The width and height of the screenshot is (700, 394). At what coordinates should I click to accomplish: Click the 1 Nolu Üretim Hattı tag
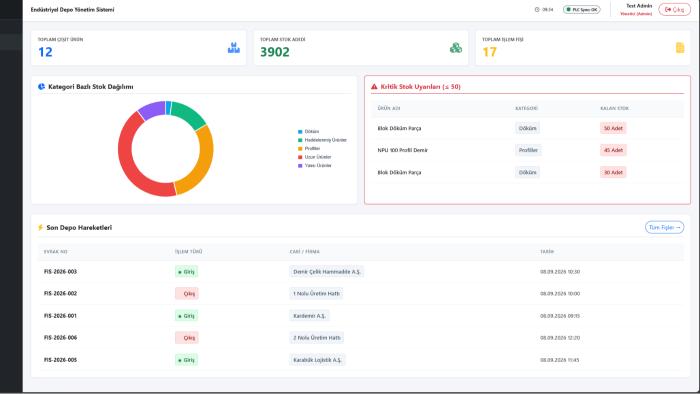pos(316,294)
